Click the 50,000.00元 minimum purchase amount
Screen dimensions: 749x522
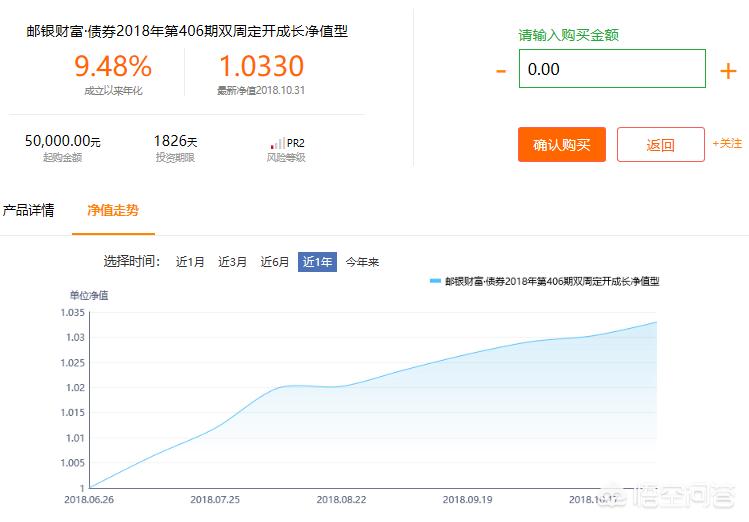(63, 141)
